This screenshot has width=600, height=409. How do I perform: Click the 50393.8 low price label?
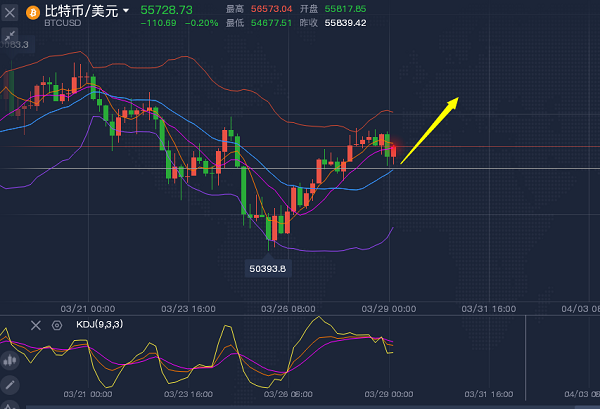[x=268, y=268]
